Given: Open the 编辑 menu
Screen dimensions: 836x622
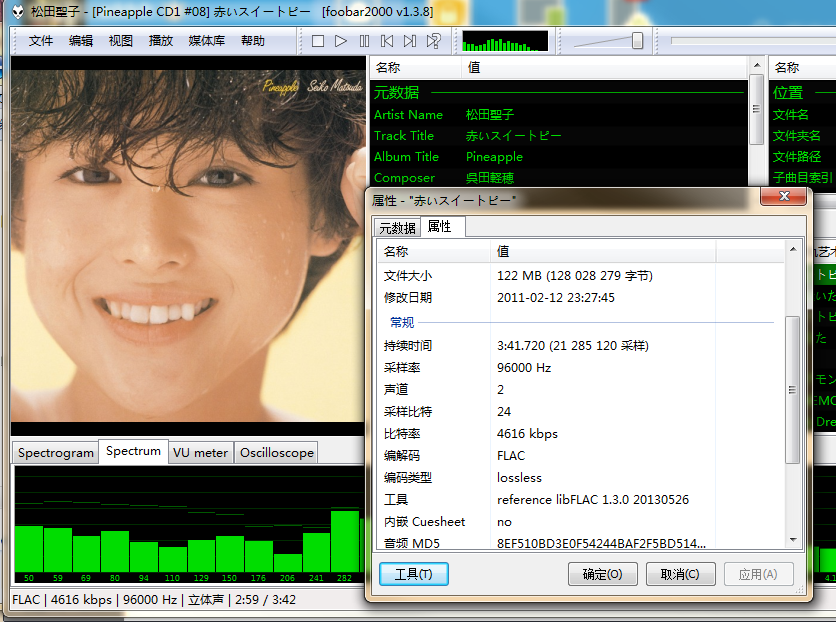Looking at the screenshot, I should (x=81, y=41).
